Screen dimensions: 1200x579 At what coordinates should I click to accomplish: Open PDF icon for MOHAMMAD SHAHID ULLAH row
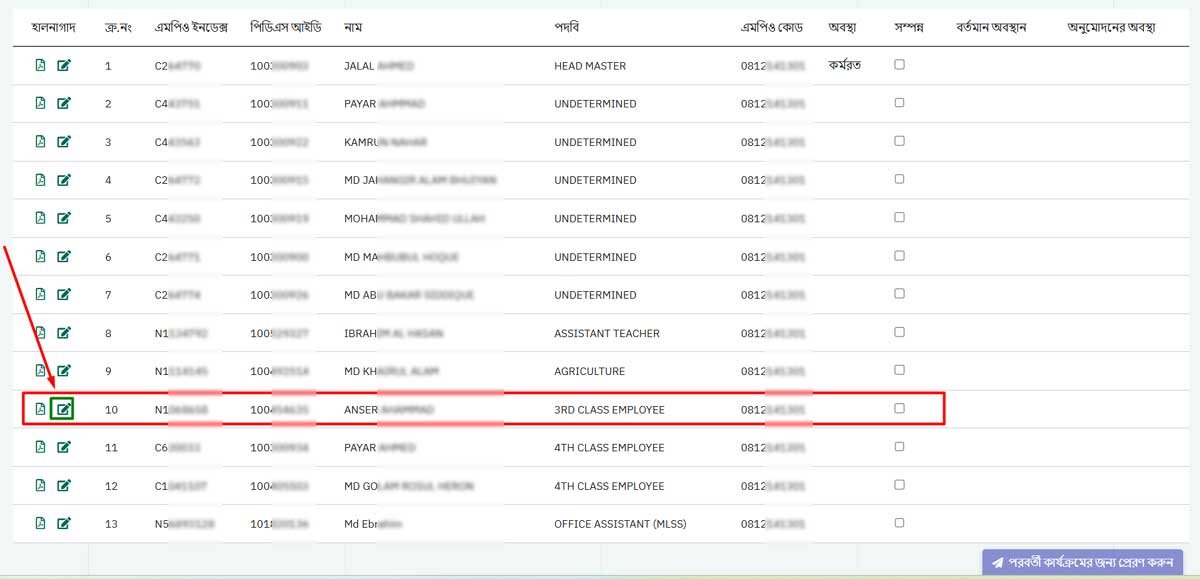tap(41, 218)
